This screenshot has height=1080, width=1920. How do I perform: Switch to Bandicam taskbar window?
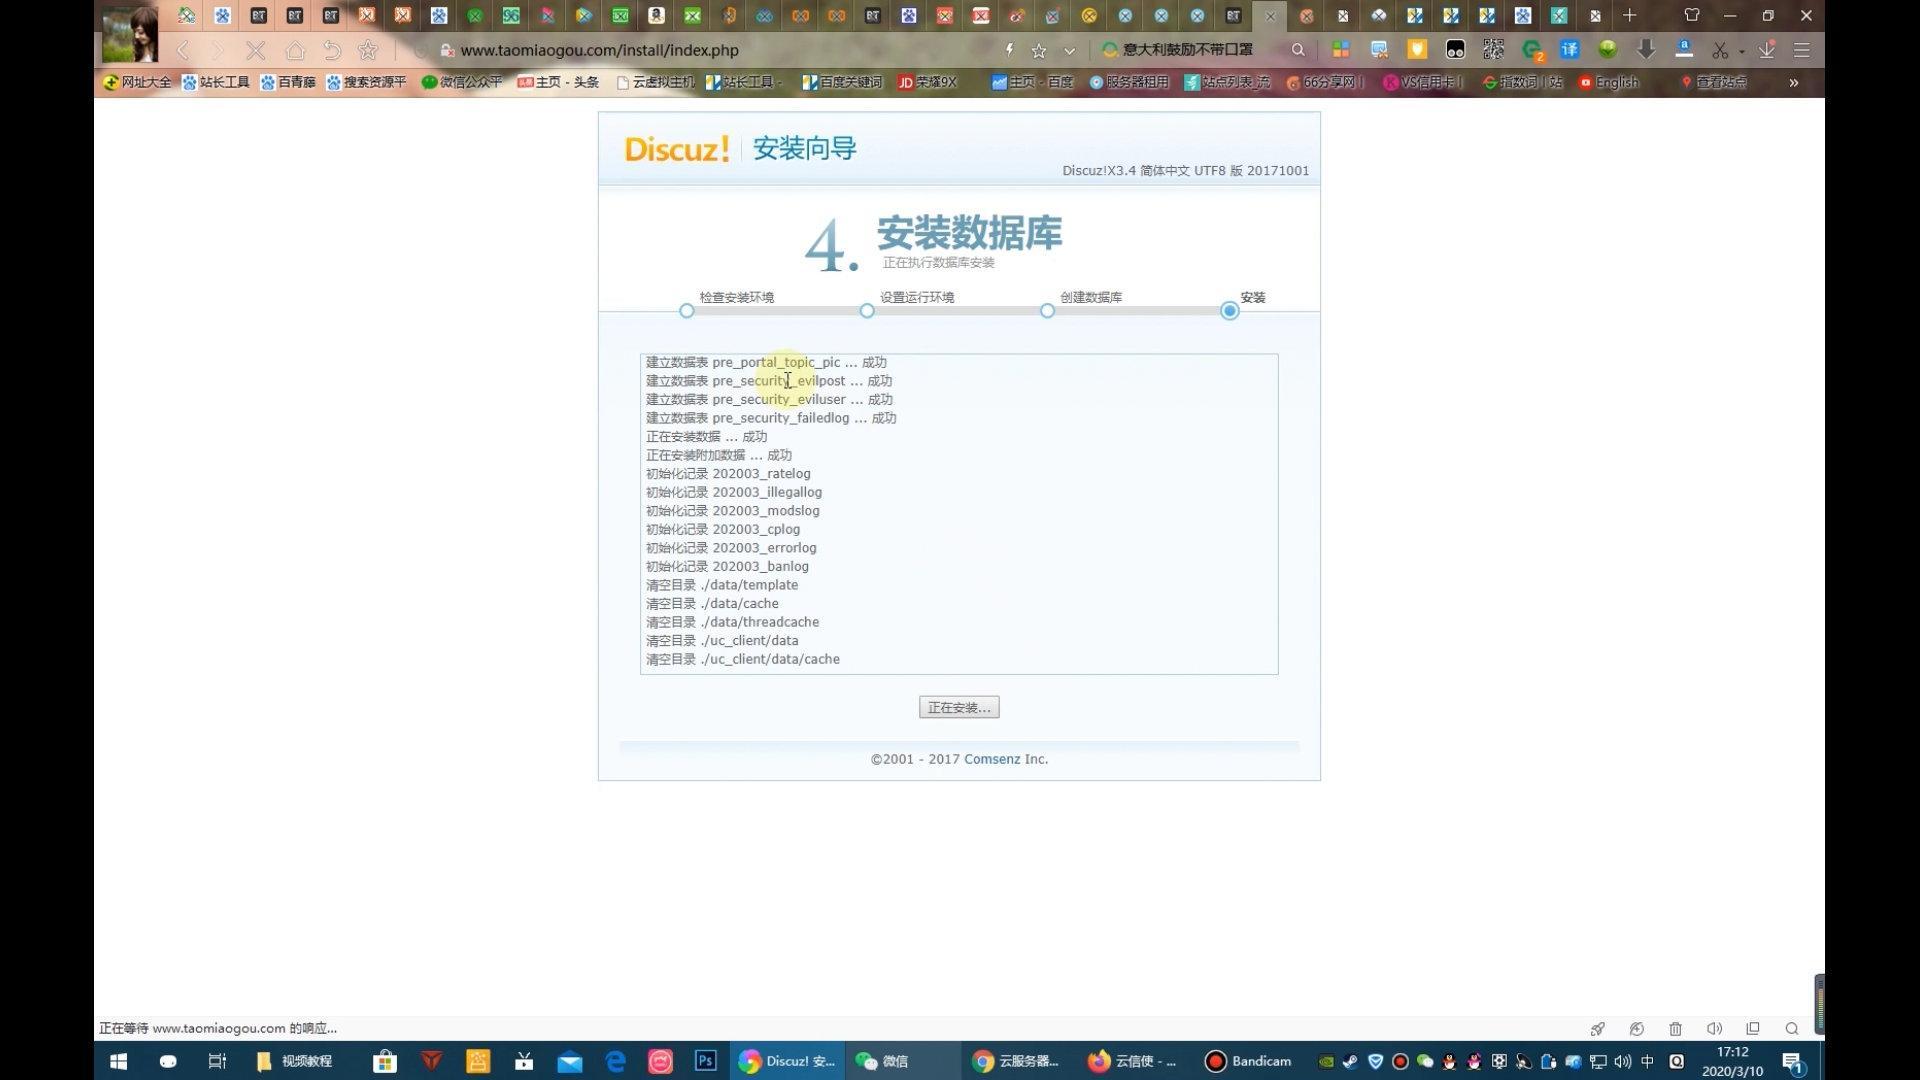point(1248,1061)
